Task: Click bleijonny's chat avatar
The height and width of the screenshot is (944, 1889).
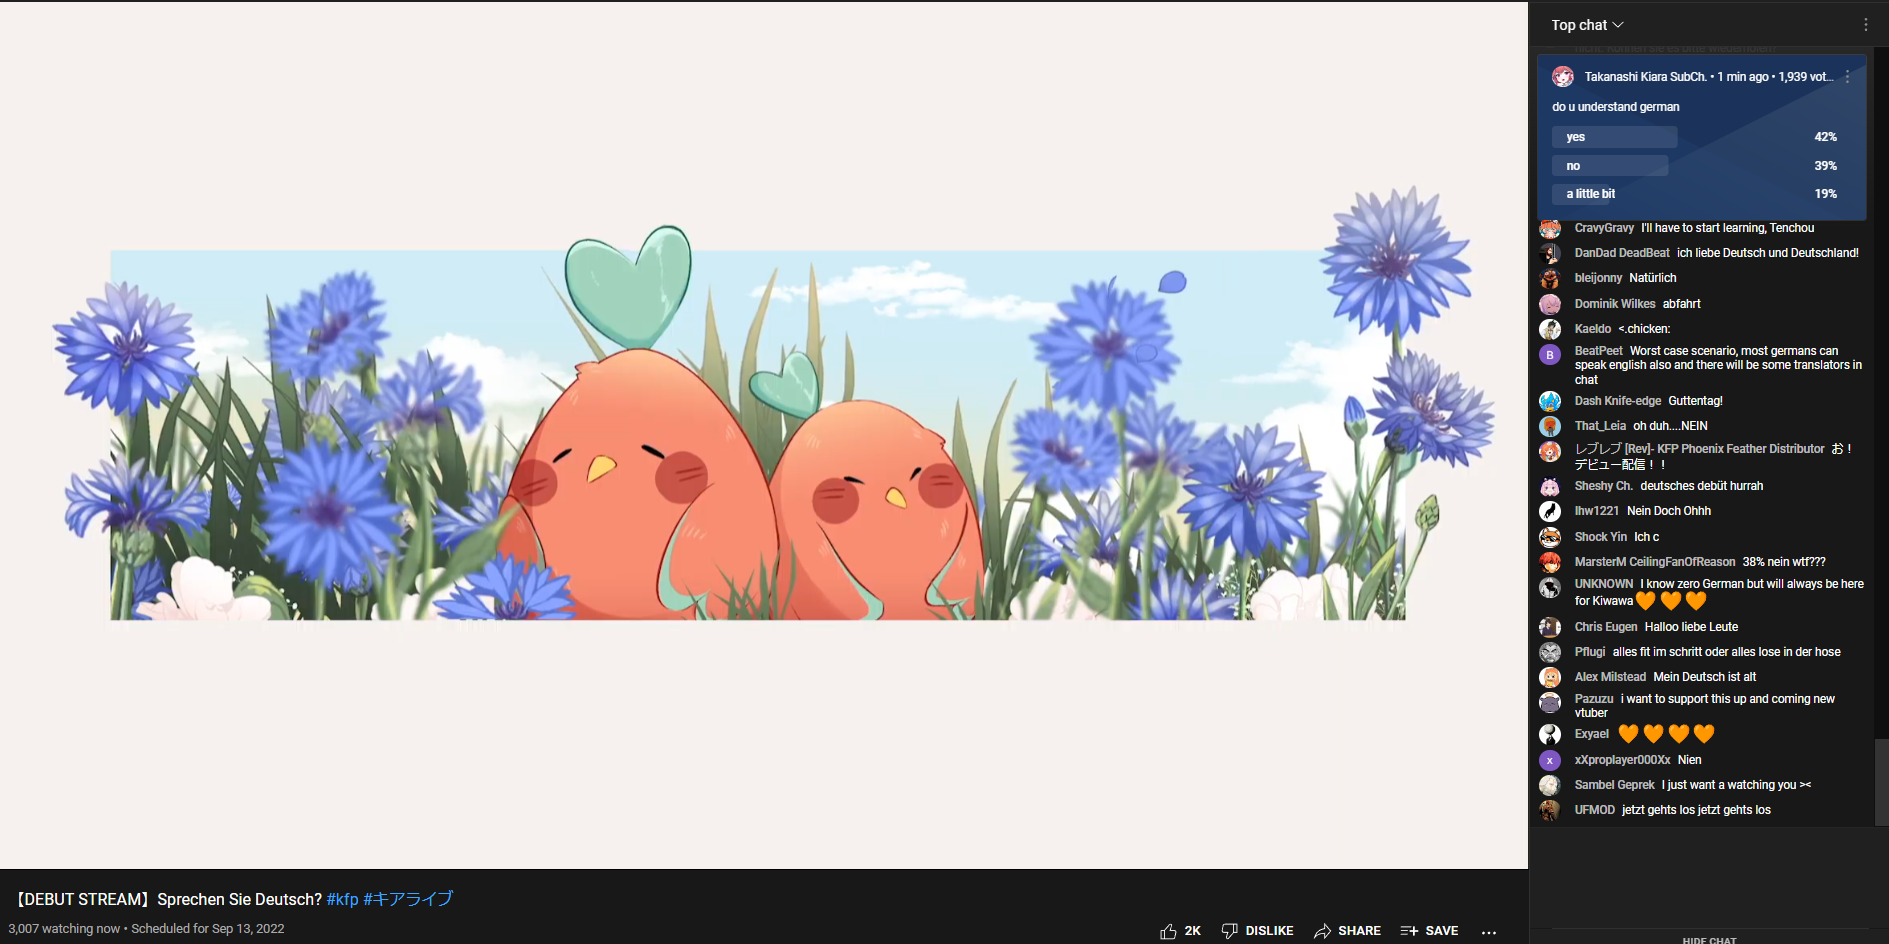Action: pos(1550,279)
